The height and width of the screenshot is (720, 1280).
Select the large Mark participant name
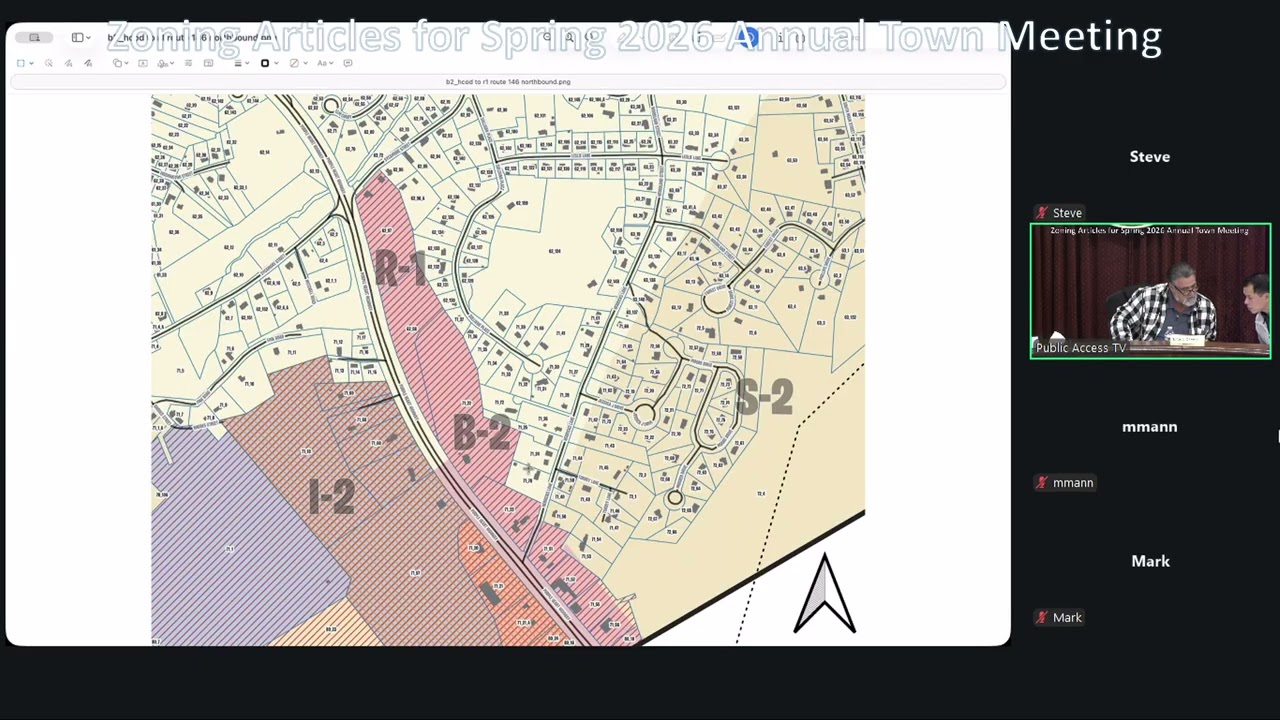[1150, 562]
